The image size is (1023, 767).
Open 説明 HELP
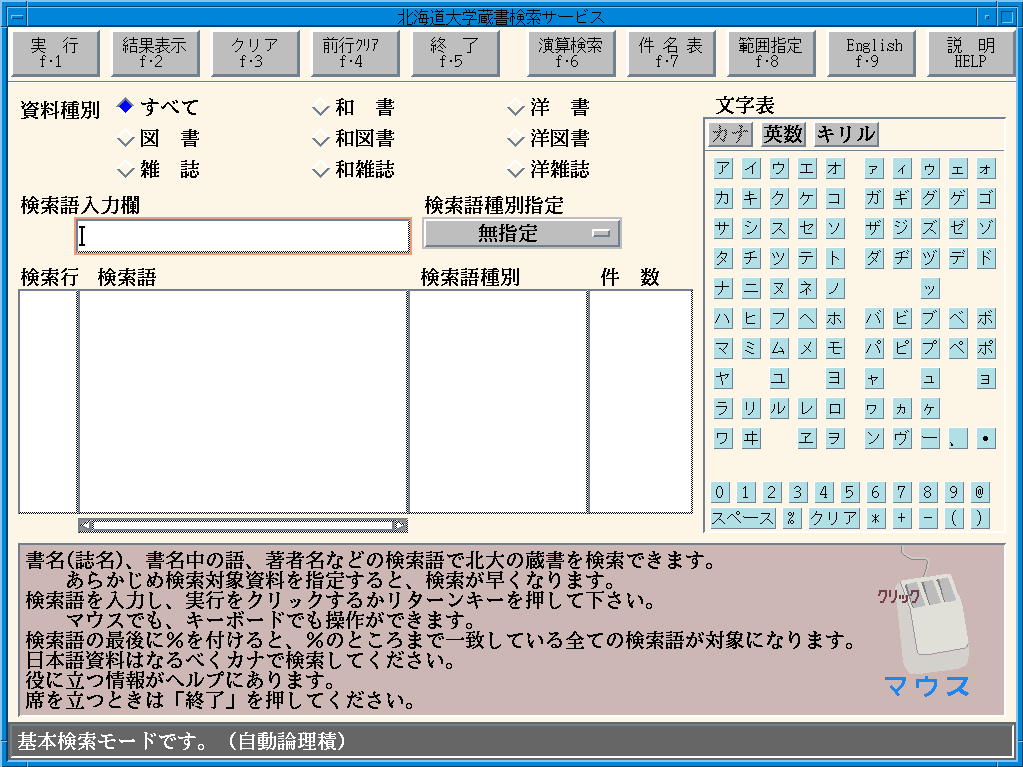971,53
